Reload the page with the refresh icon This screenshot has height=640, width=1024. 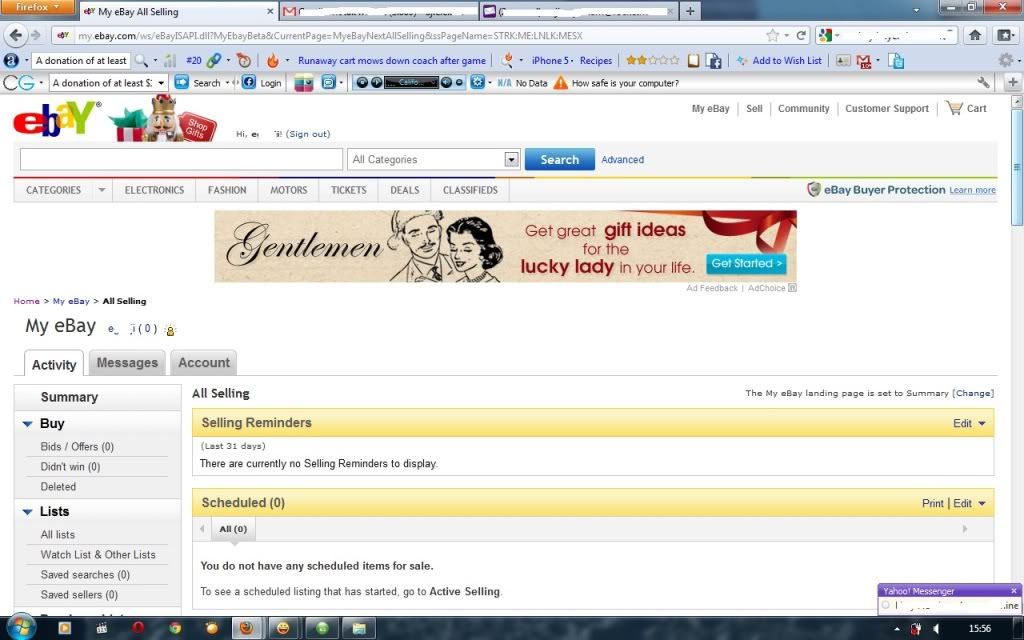801,35
